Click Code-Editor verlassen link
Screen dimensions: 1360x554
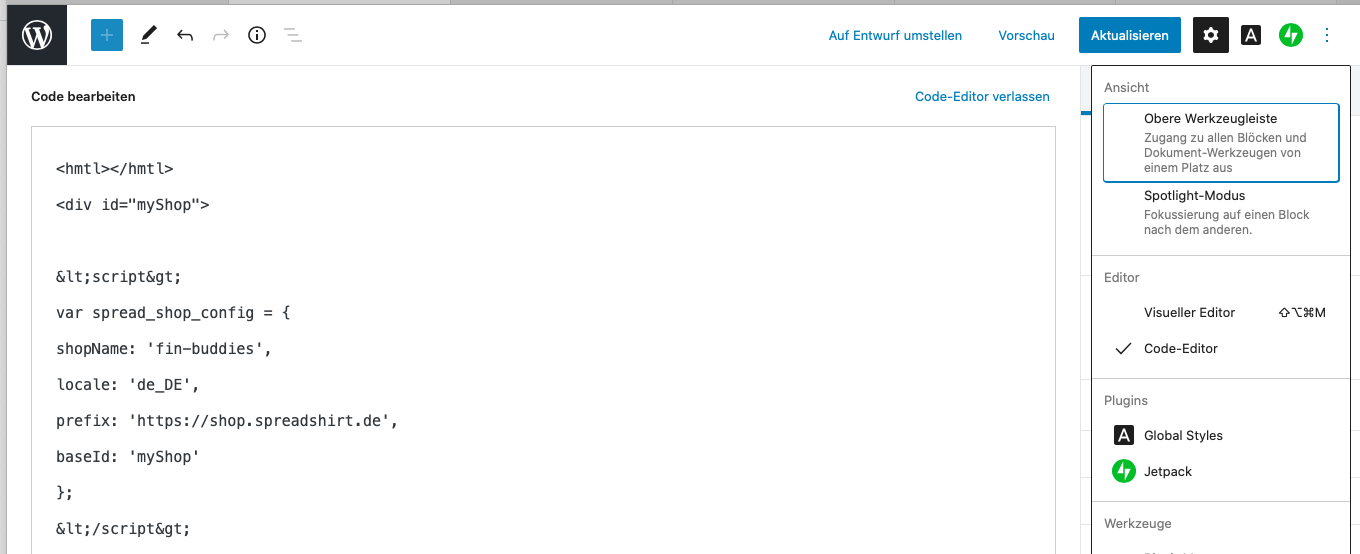pos(982,97)
